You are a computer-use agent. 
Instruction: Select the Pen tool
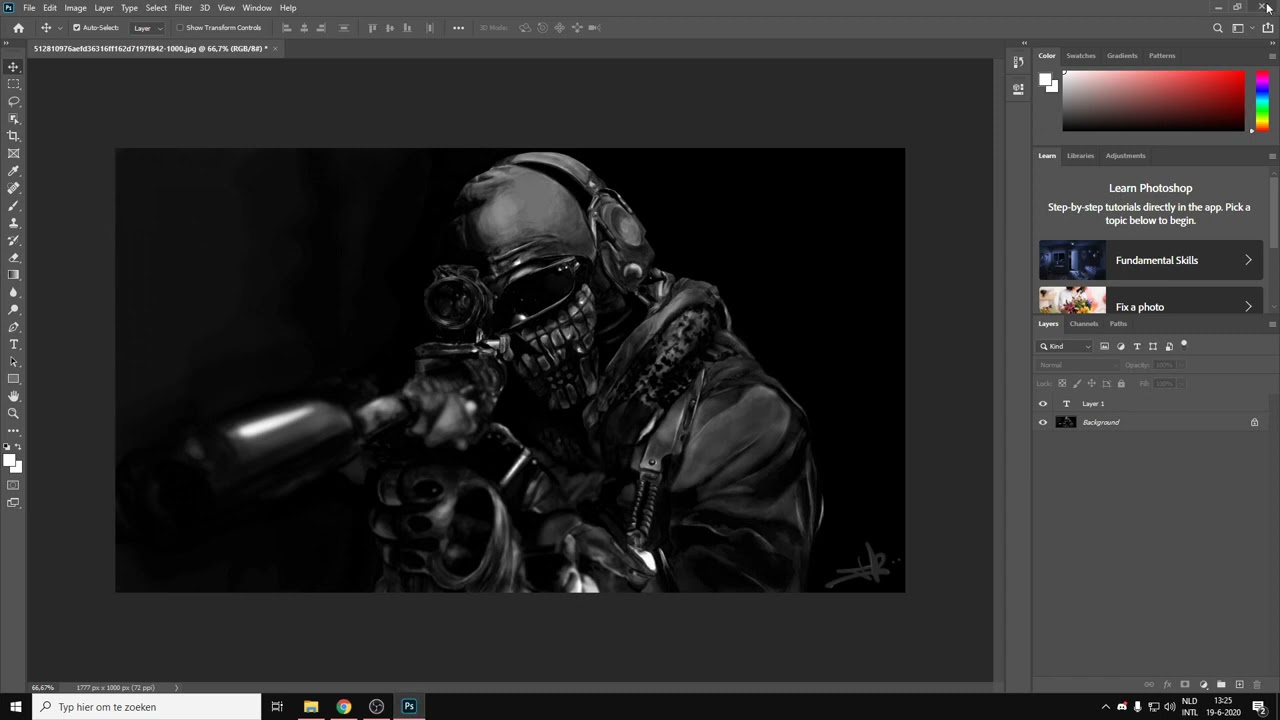(x=14, y=327)
